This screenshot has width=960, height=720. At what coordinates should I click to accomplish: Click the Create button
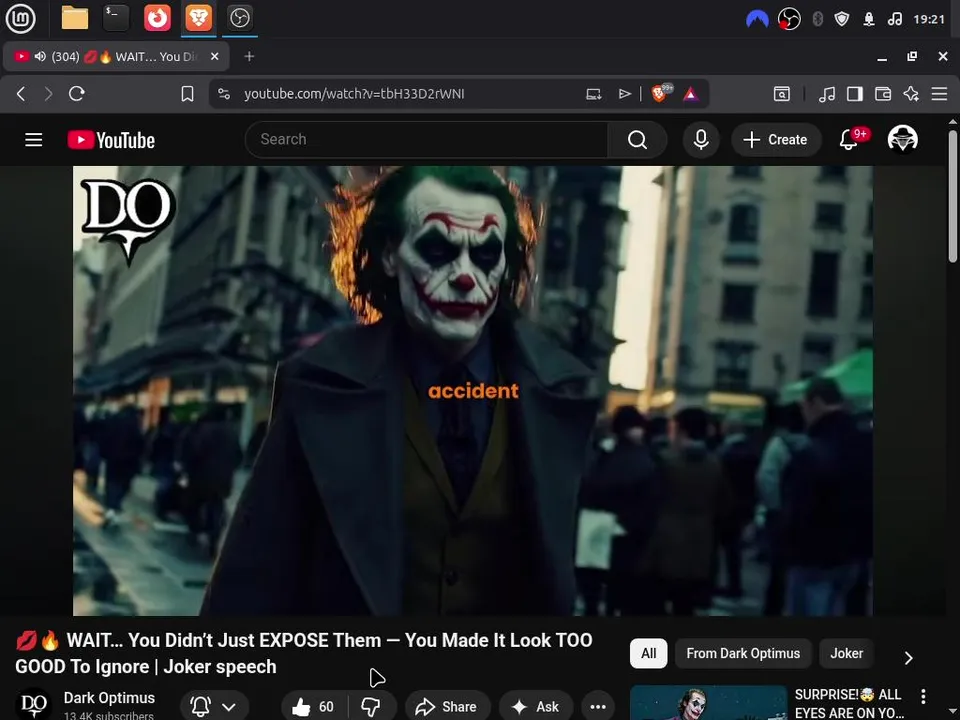(x=776, y=140)
